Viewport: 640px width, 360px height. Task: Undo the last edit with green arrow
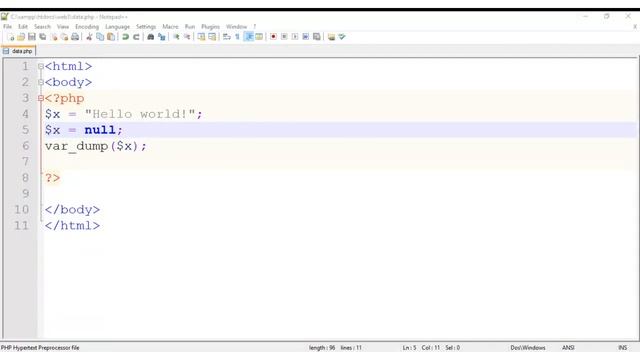[125, 37]
